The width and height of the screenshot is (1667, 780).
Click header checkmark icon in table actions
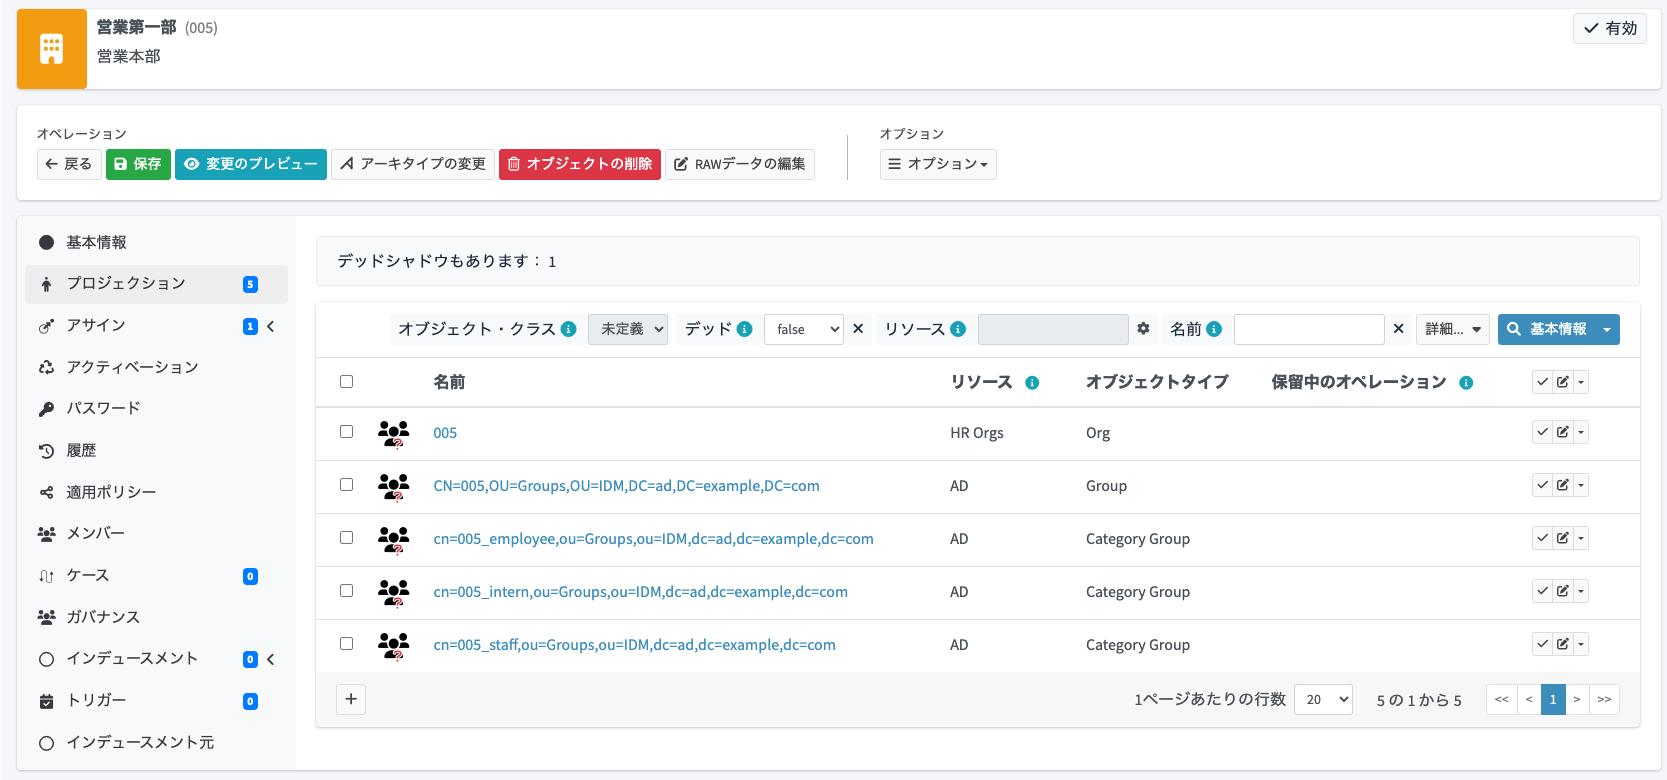tap(1543, 382)
